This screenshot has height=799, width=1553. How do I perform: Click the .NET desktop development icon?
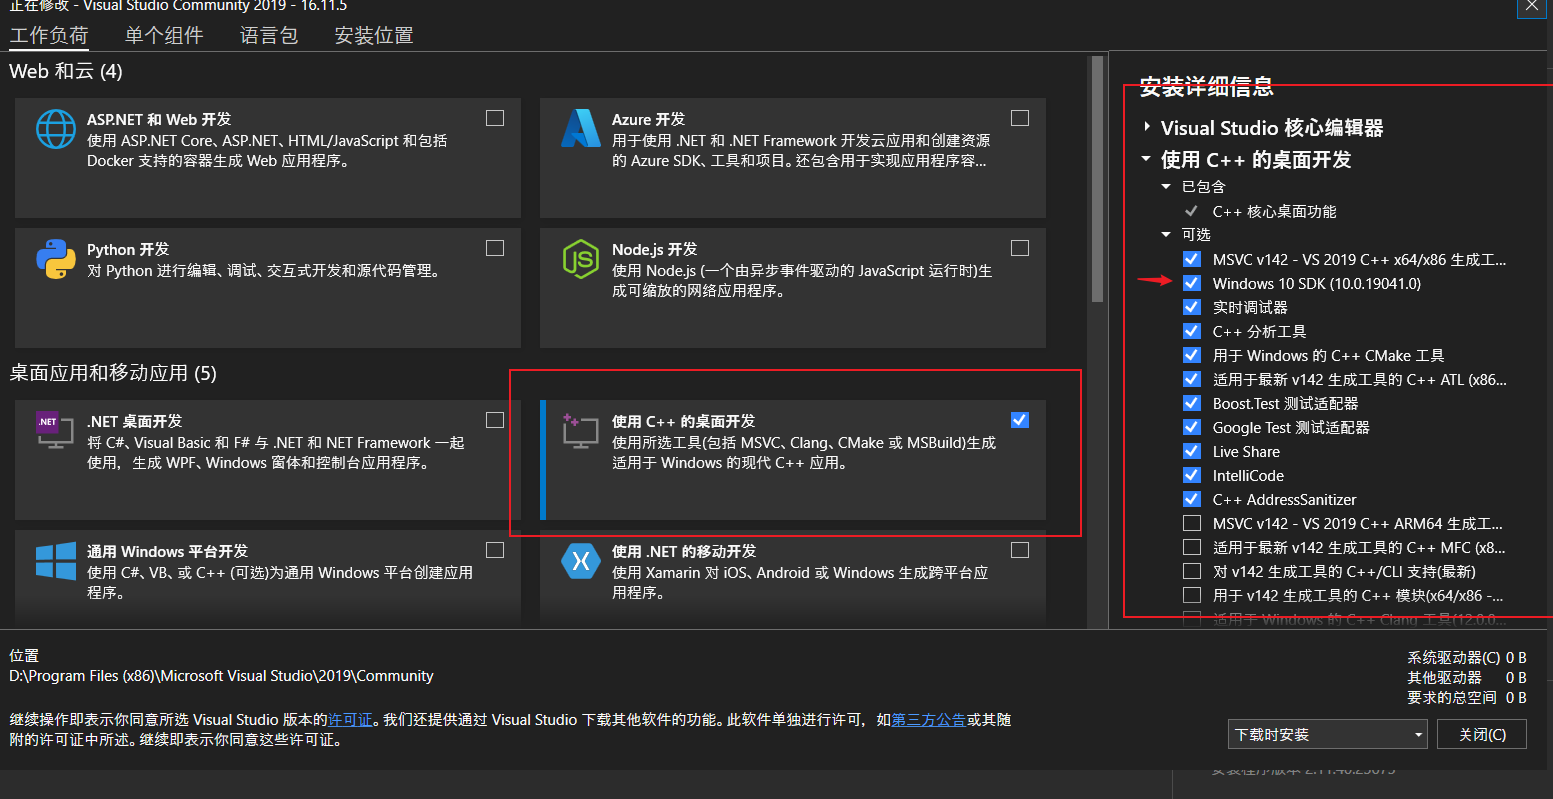[x=55, y=430]
